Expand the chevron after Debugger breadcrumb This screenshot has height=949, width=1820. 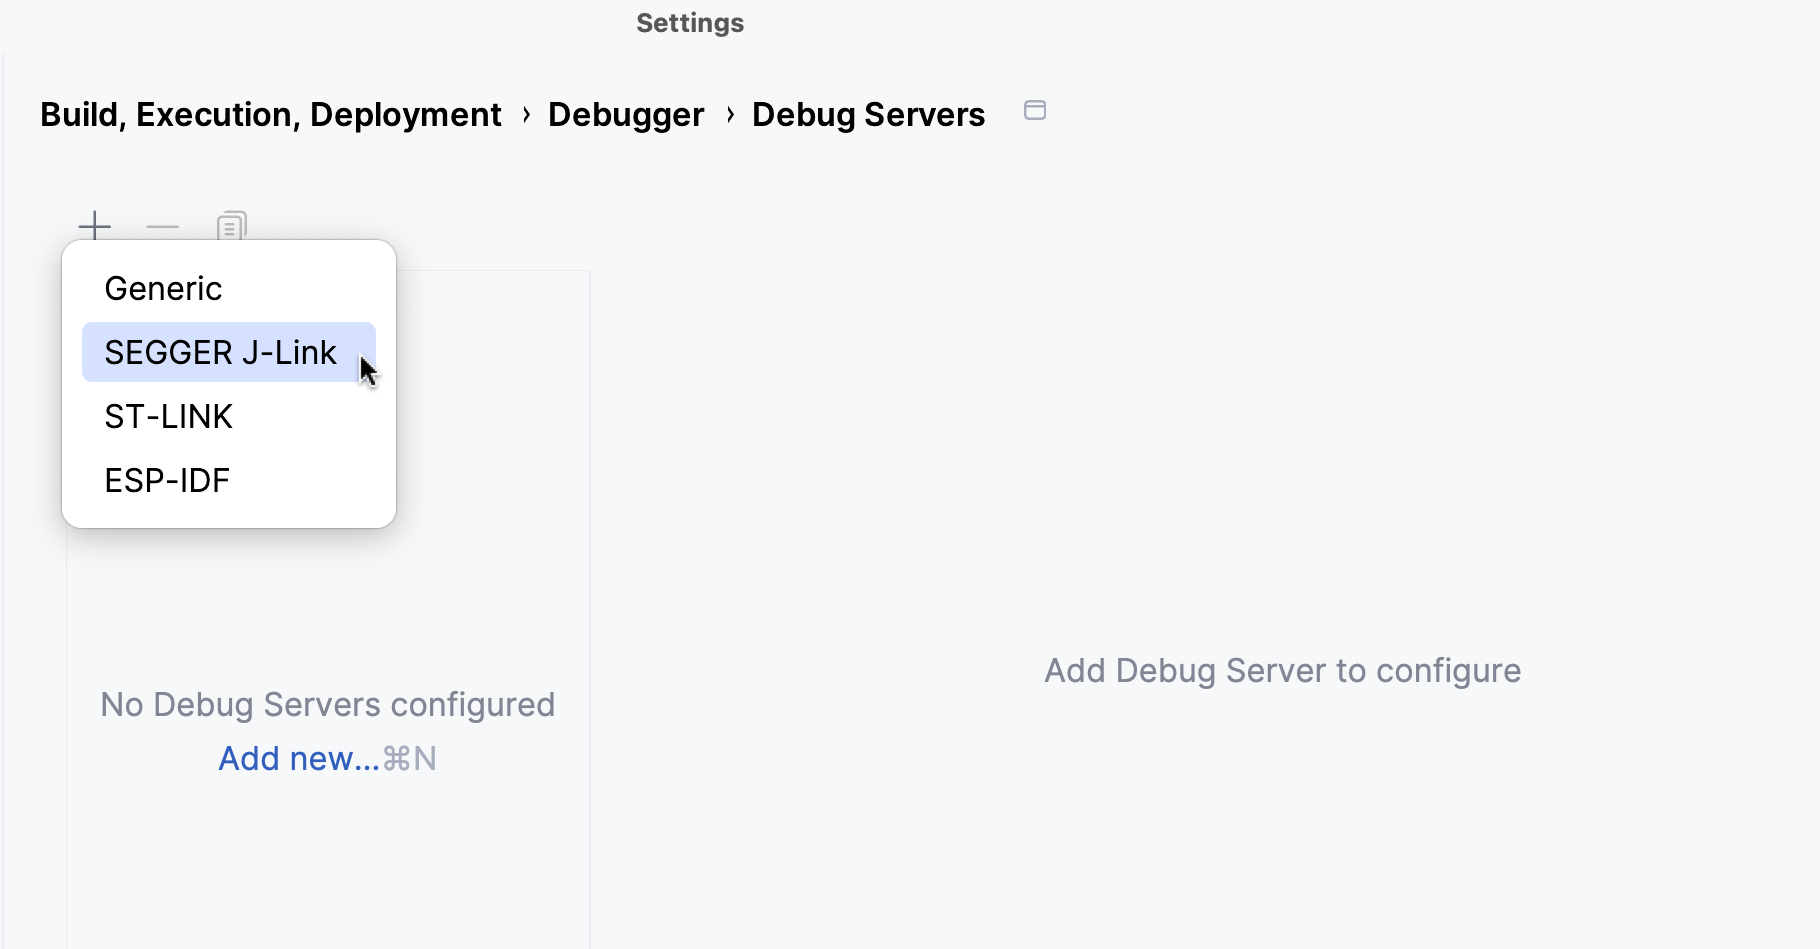(729, 114)
